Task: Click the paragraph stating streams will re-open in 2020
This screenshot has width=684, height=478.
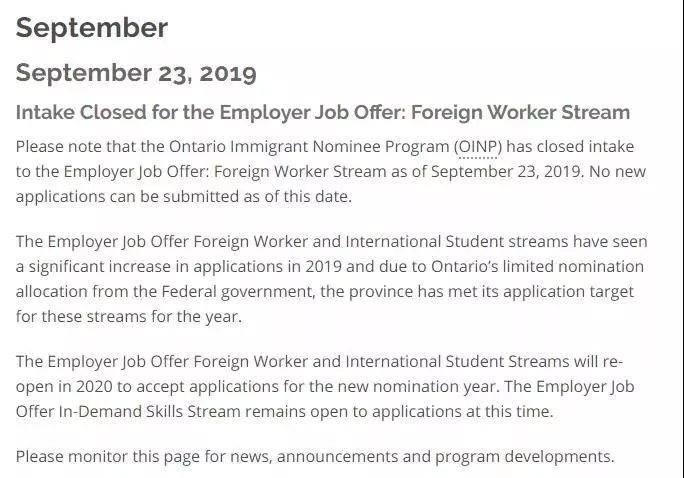Action: [x=325, y=386]
